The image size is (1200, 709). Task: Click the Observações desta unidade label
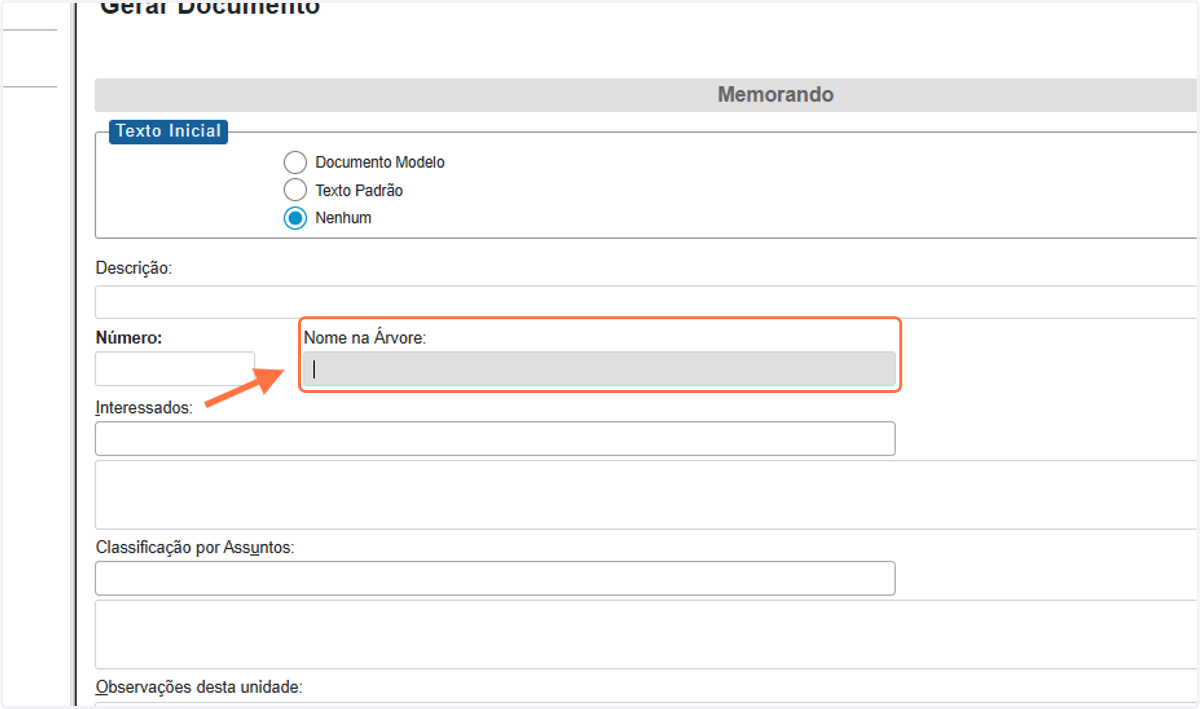(199, 687)
